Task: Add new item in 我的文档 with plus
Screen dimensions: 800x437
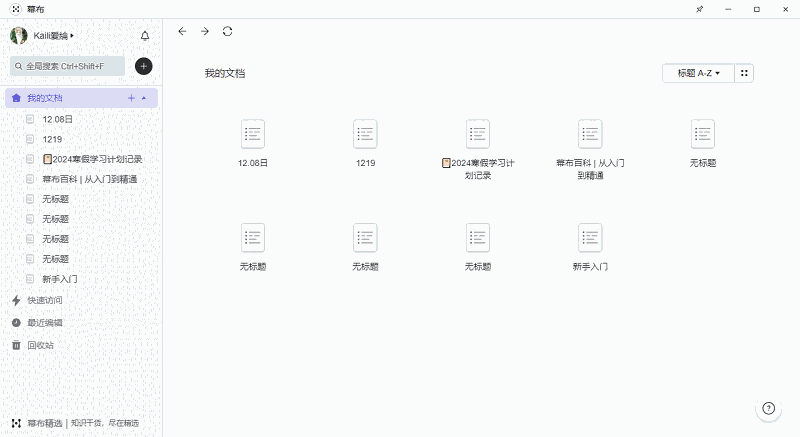Action: click(x=131, y=98)
